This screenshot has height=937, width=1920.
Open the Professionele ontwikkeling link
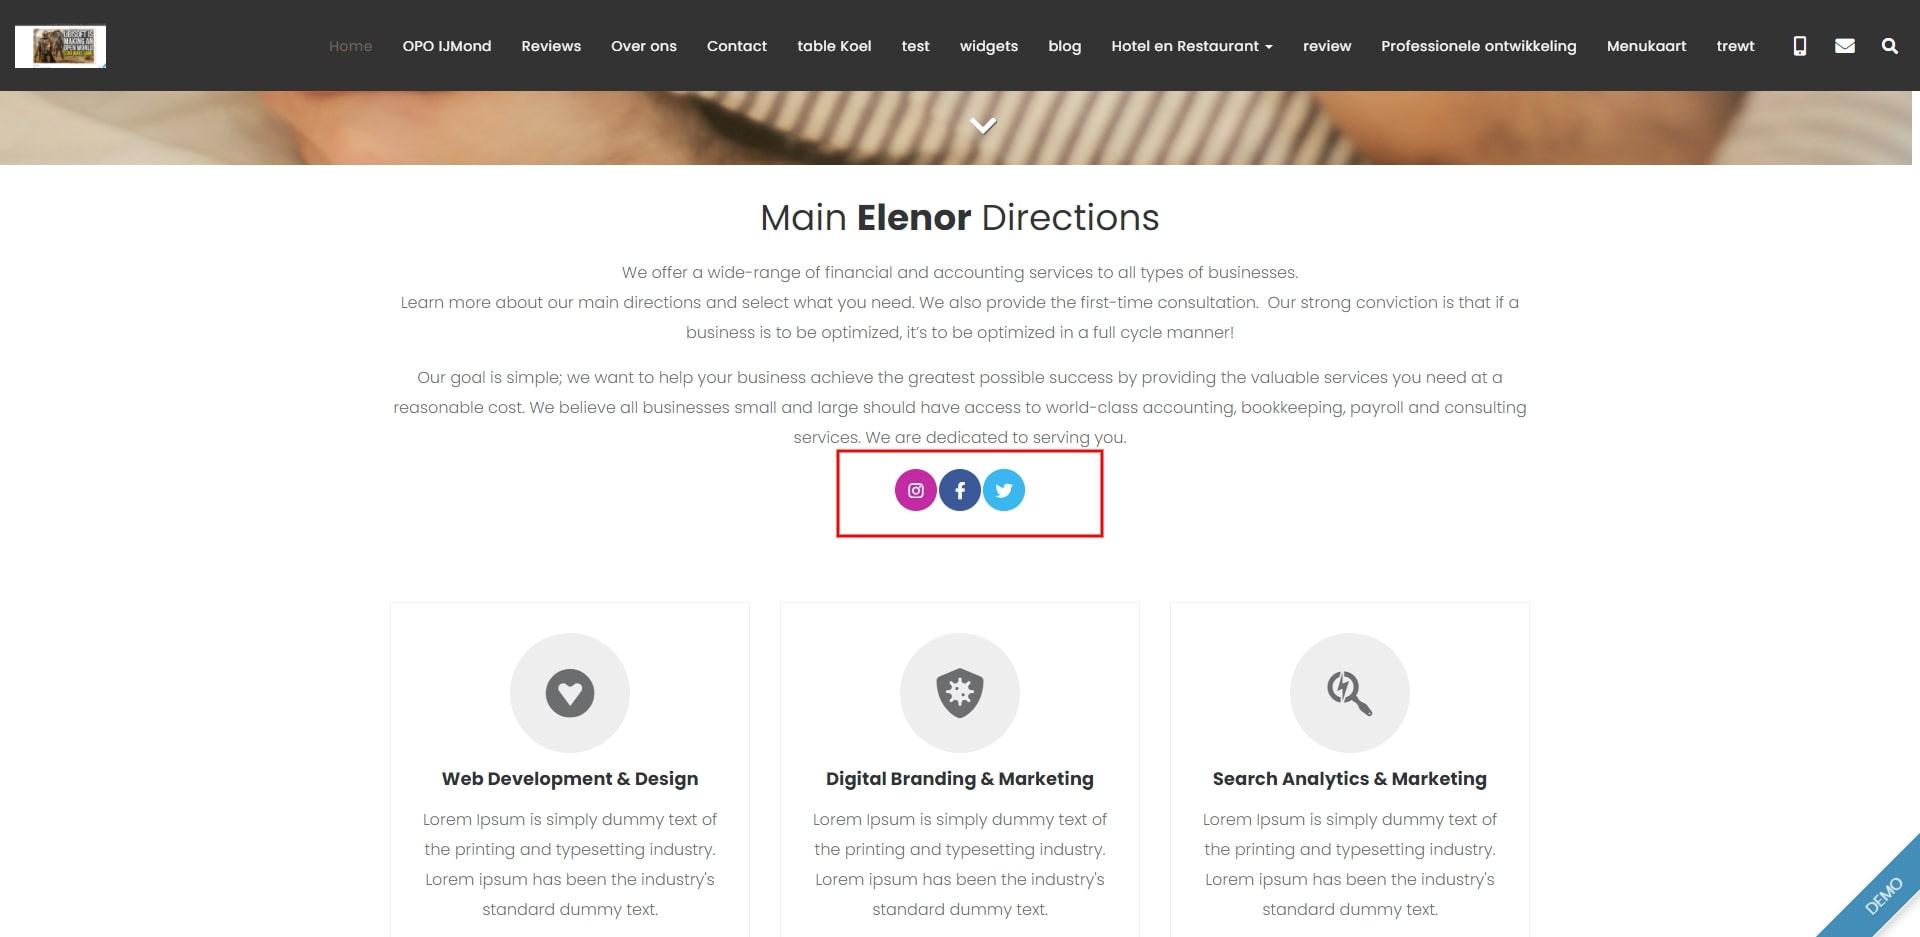[x=1478, y=46]
